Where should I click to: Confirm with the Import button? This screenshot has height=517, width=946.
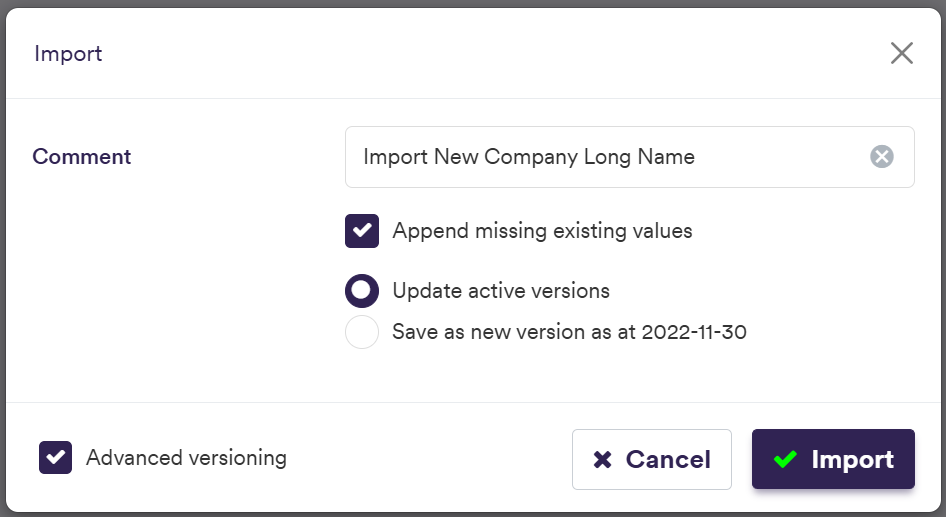point(833,460)
